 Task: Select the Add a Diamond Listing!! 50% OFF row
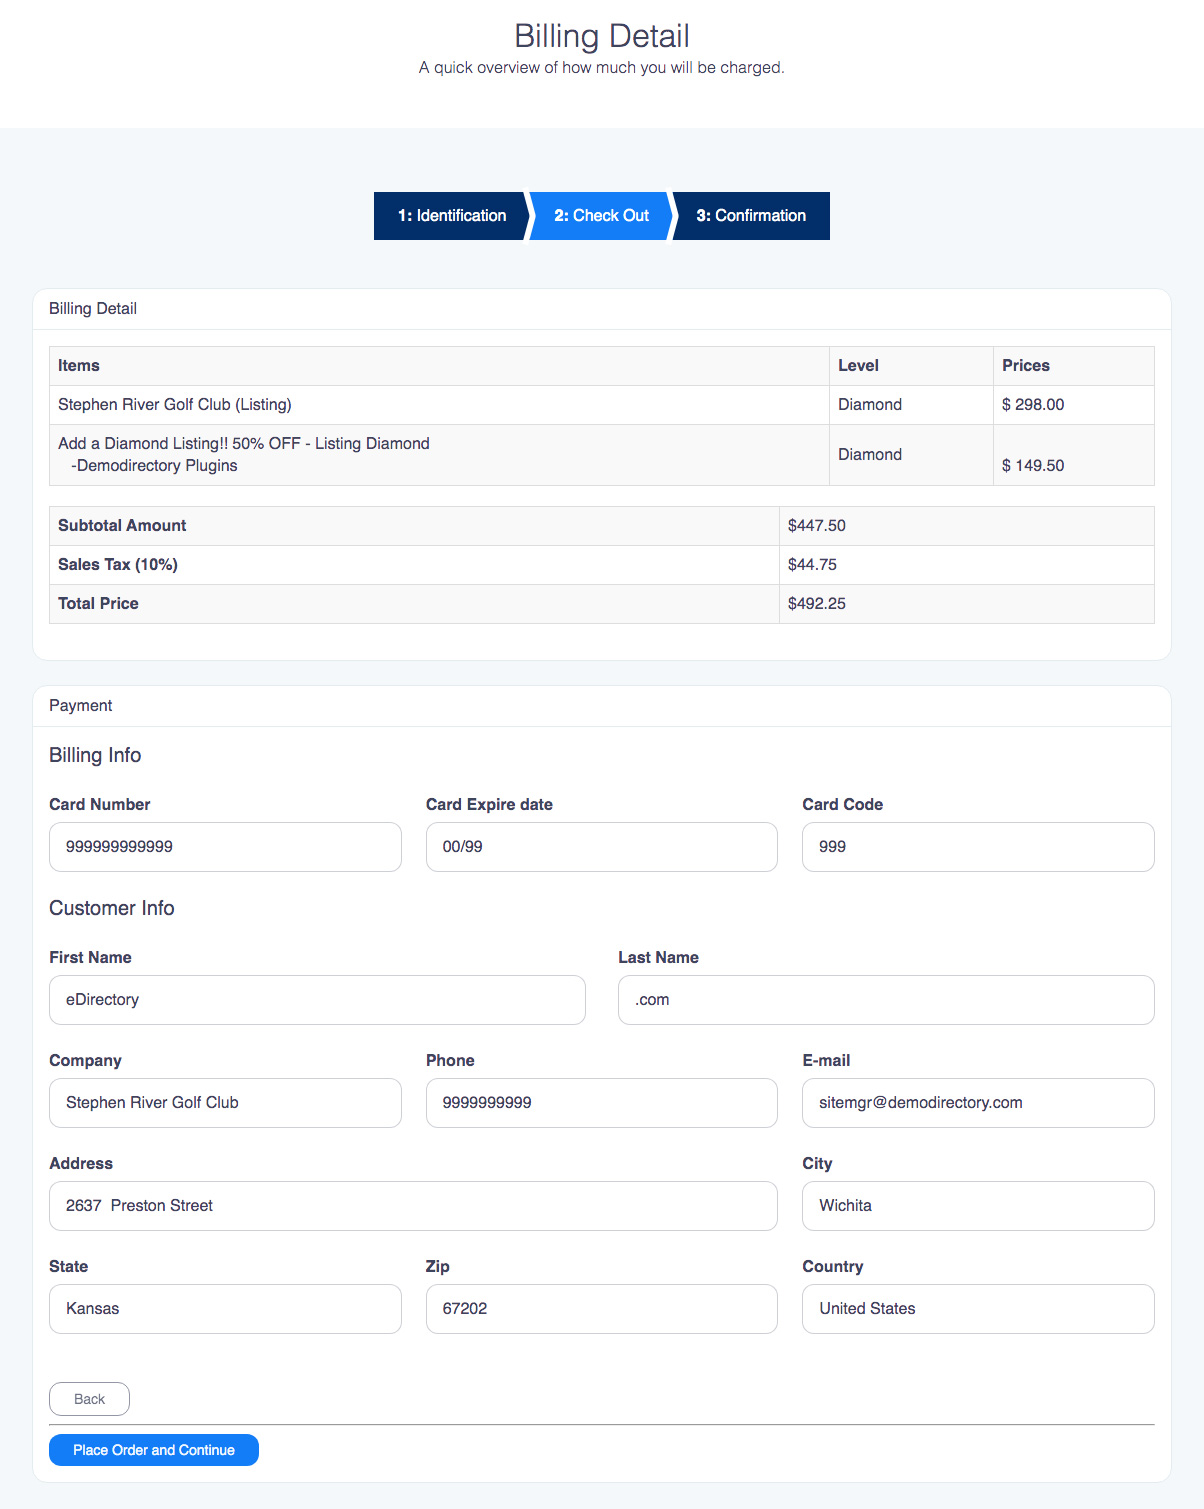pyautogui.click(x=601, y=455)
